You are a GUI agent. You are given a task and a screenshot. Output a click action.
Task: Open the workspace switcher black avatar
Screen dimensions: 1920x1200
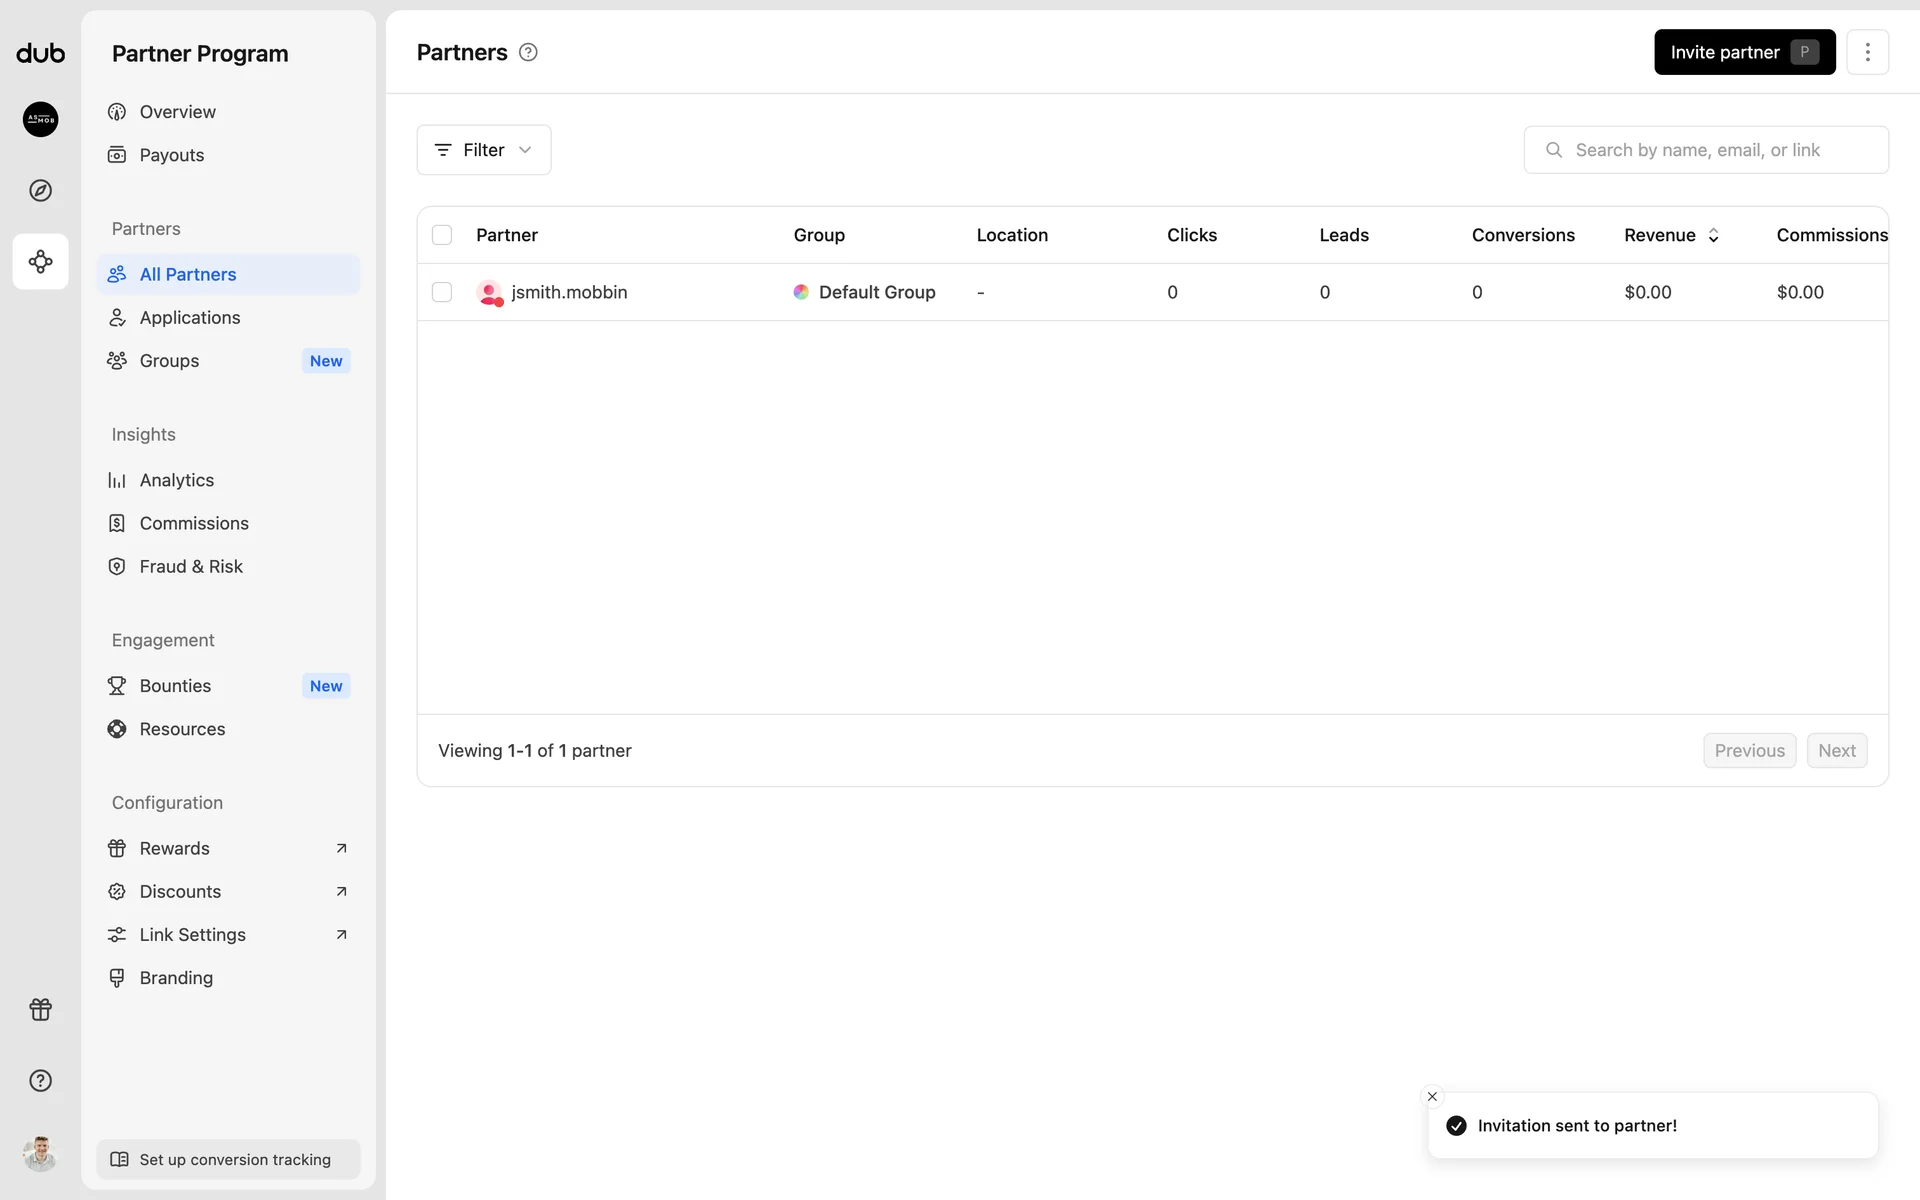coord(40,119)
